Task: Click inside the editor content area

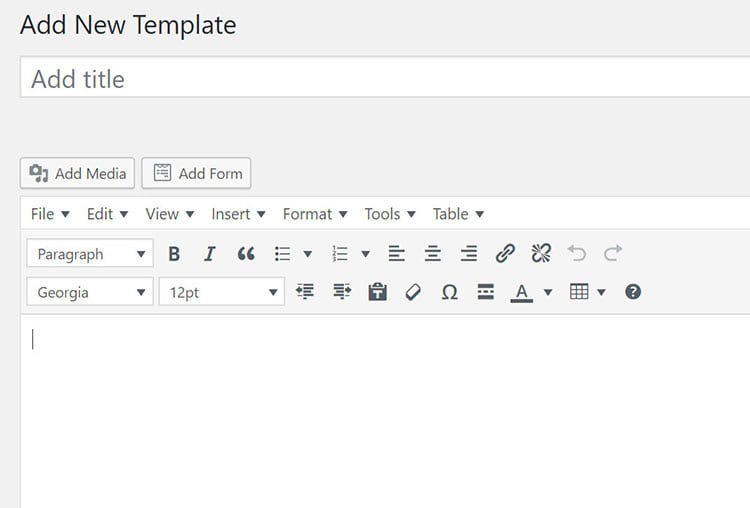Action: point(385,411)
